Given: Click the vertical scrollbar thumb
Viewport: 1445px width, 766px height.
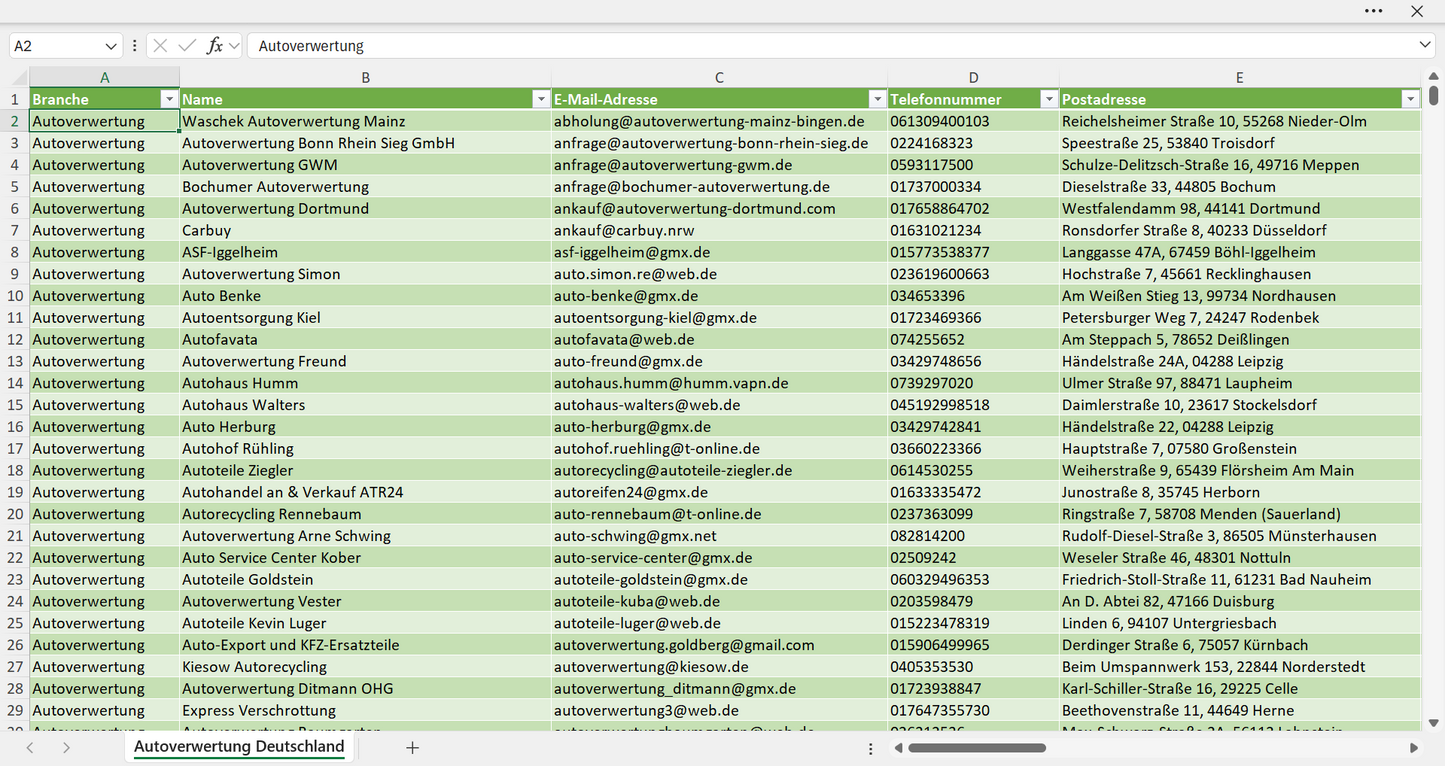Looking at the screenshot, I should [1434, 95].
